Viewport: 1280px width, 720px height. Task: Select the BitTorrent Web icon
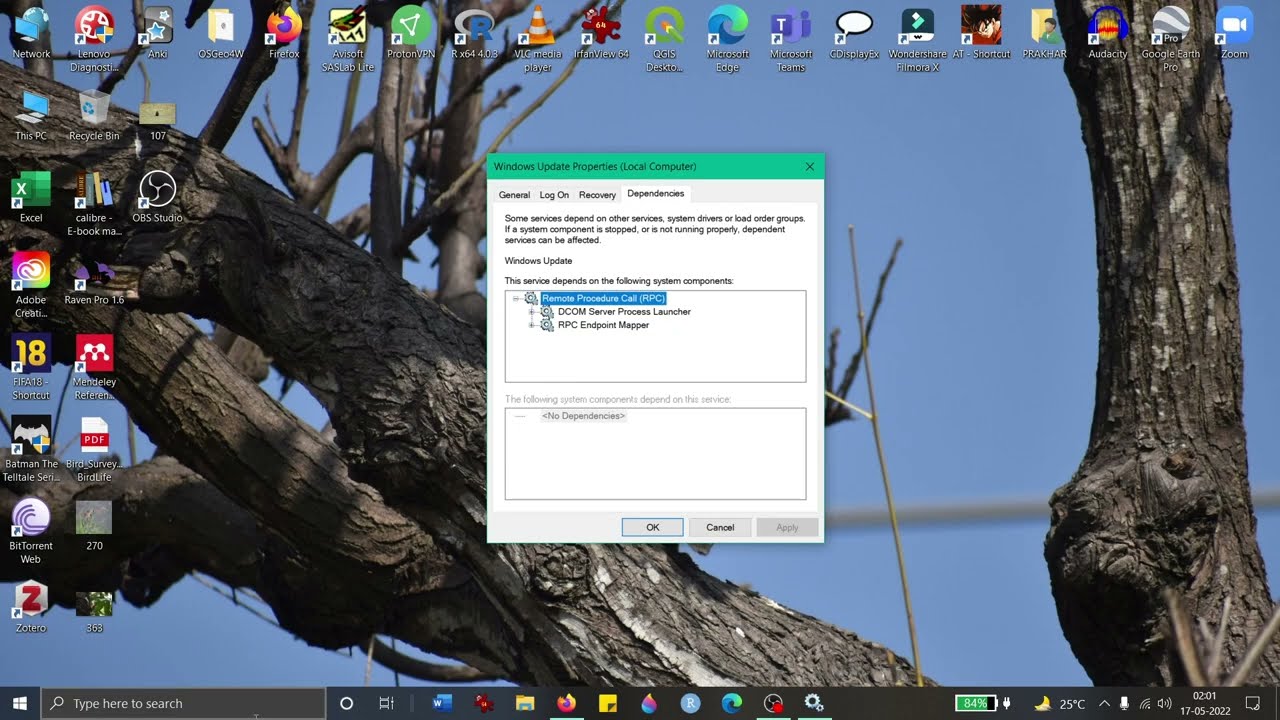[31, 531]
